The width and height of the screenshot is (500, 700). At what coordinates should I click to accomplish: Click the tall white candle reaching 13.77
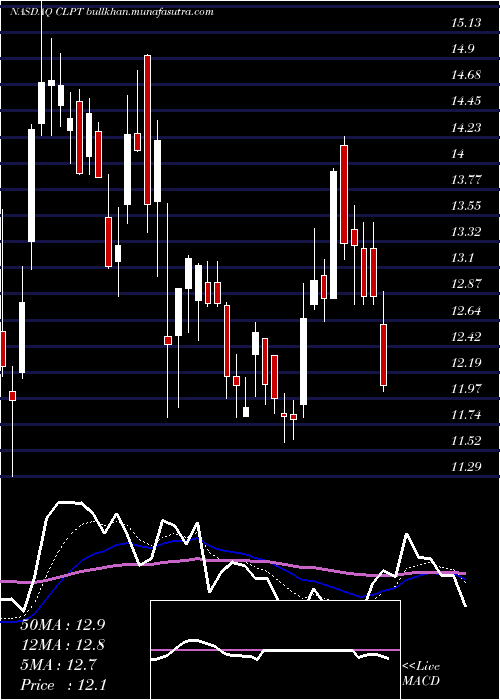333,234
